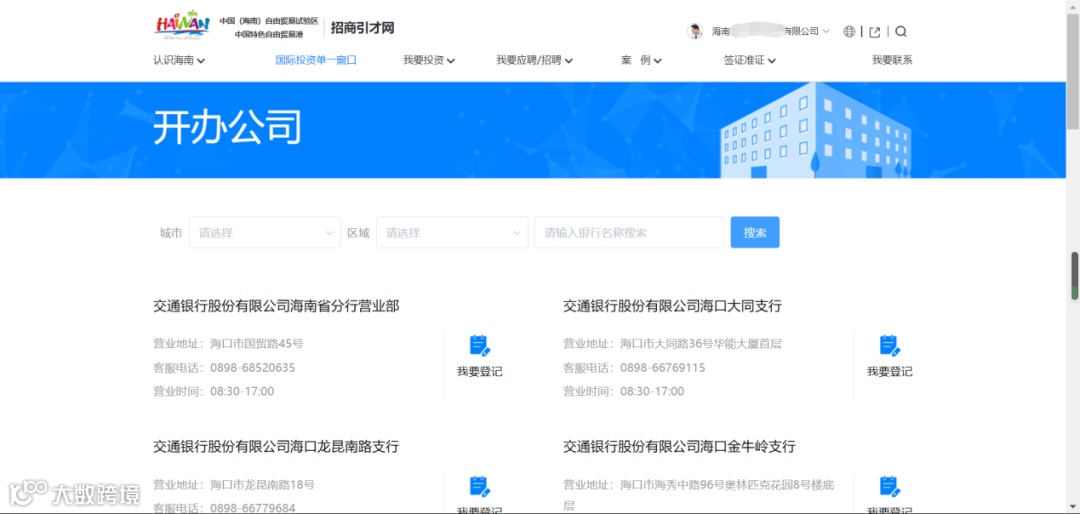Select 交通银行股份有限公司海口龙昆南路支行 heading
Viewport: 1080px width, 514px height.
coord(276,447)
